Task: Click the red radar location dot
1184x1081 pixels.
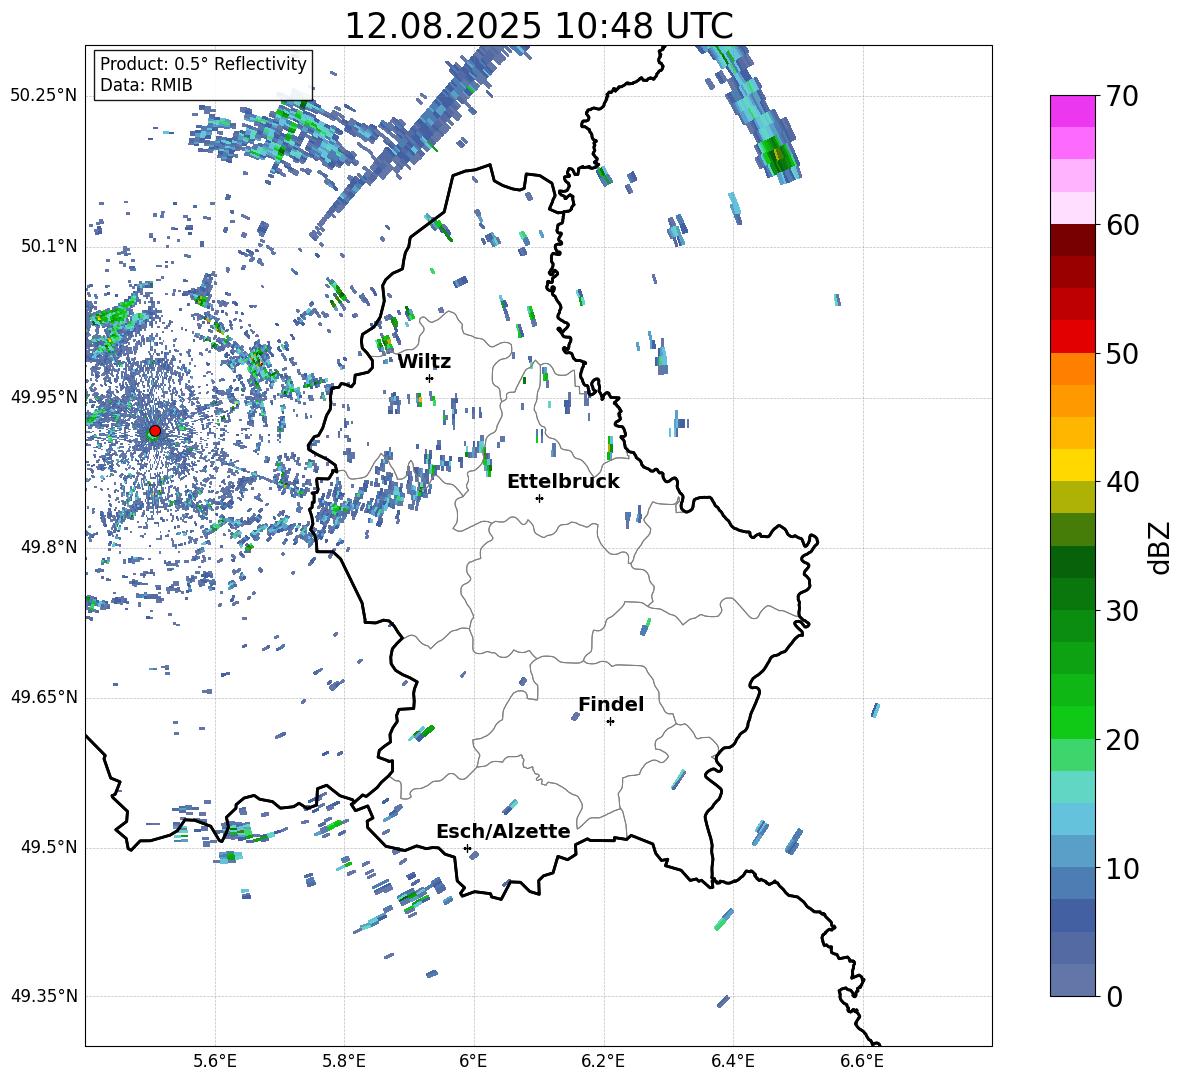Action: click(155, 431)
